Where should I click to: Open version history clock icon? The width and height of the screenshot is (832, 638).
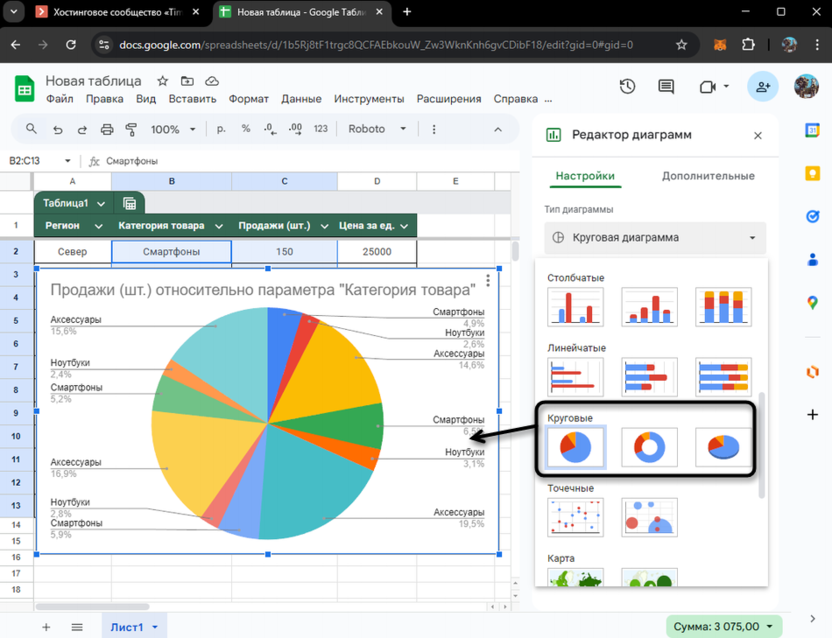pos(627,87)
